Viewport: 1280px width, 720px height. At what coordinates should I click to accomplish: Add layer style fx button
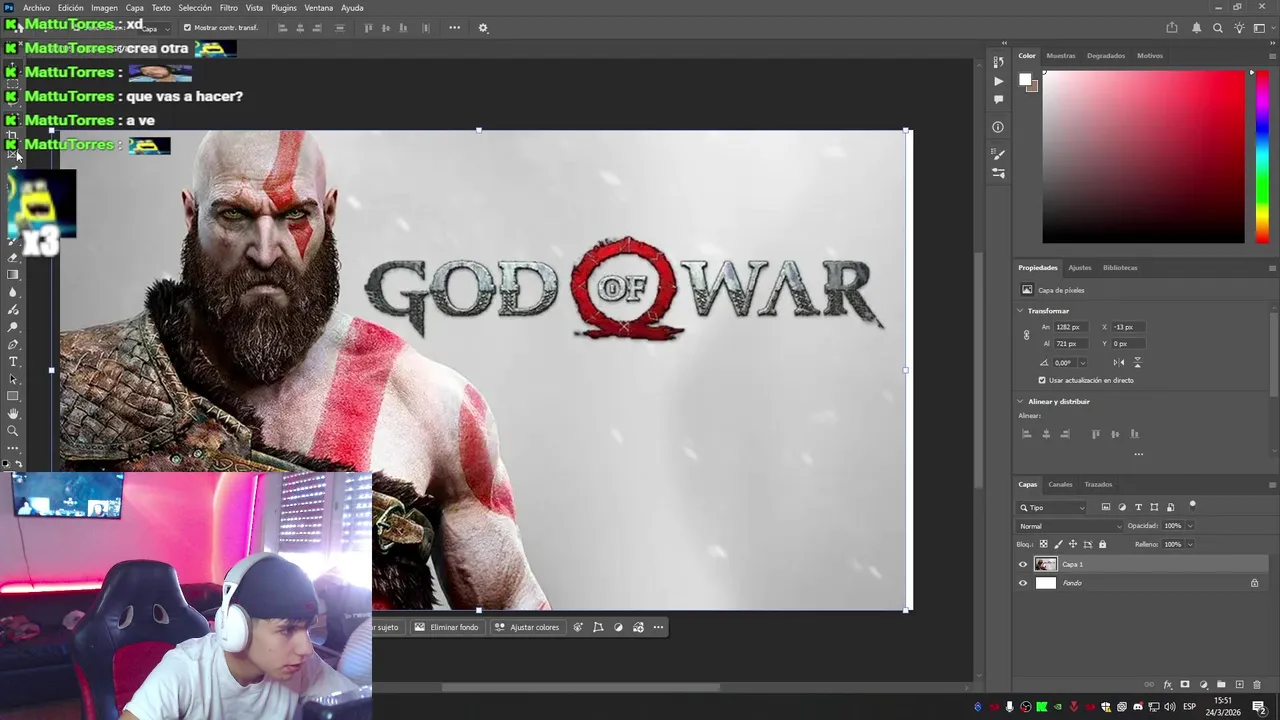(x=1167, y=685)
